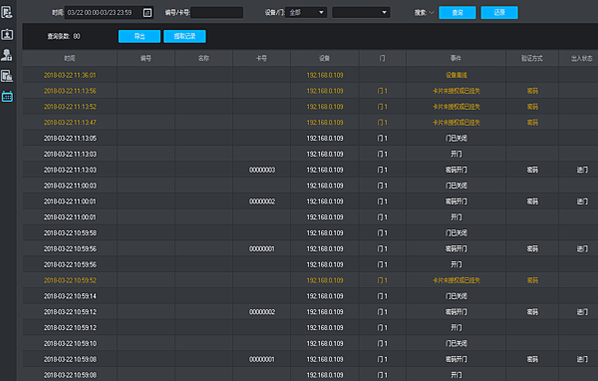This screenshot has width=598, height=381.
Task: Expand the 搜索 chevron for more options
Action: click(431, 13)
